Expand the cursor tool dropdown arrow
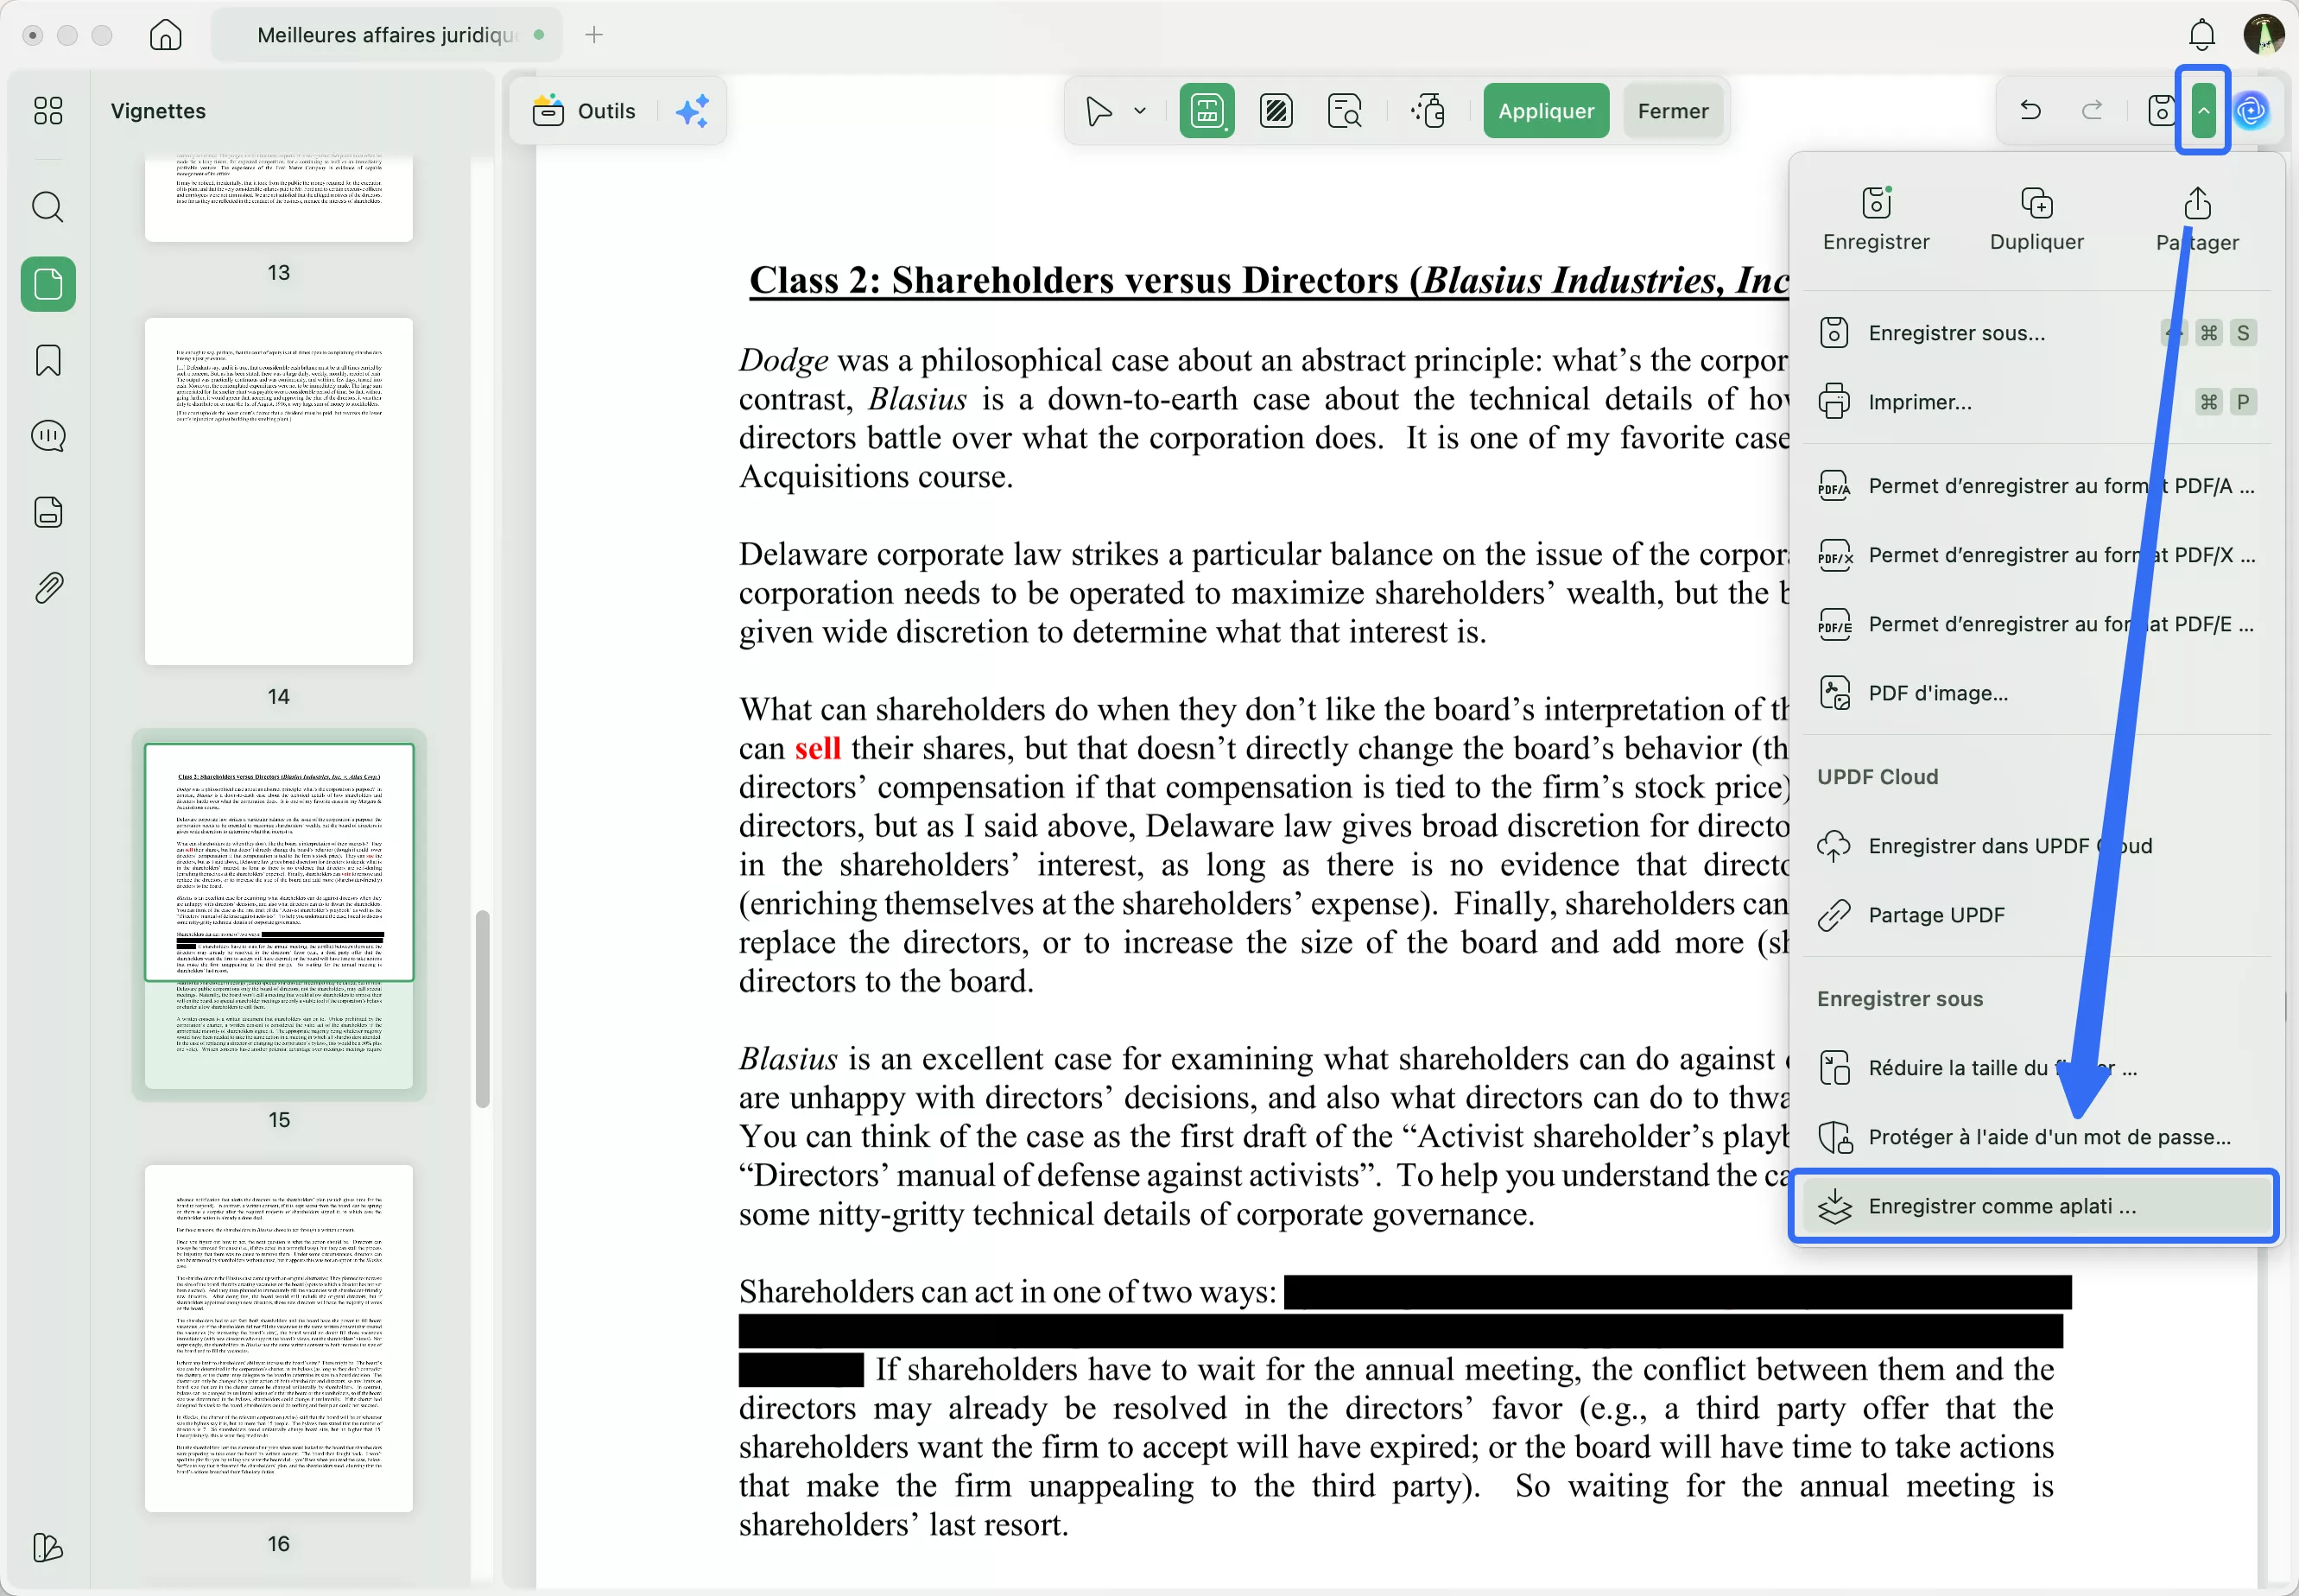Image resolution: width=2299 pixels, height=1596 pixels. pos(1139,111)
